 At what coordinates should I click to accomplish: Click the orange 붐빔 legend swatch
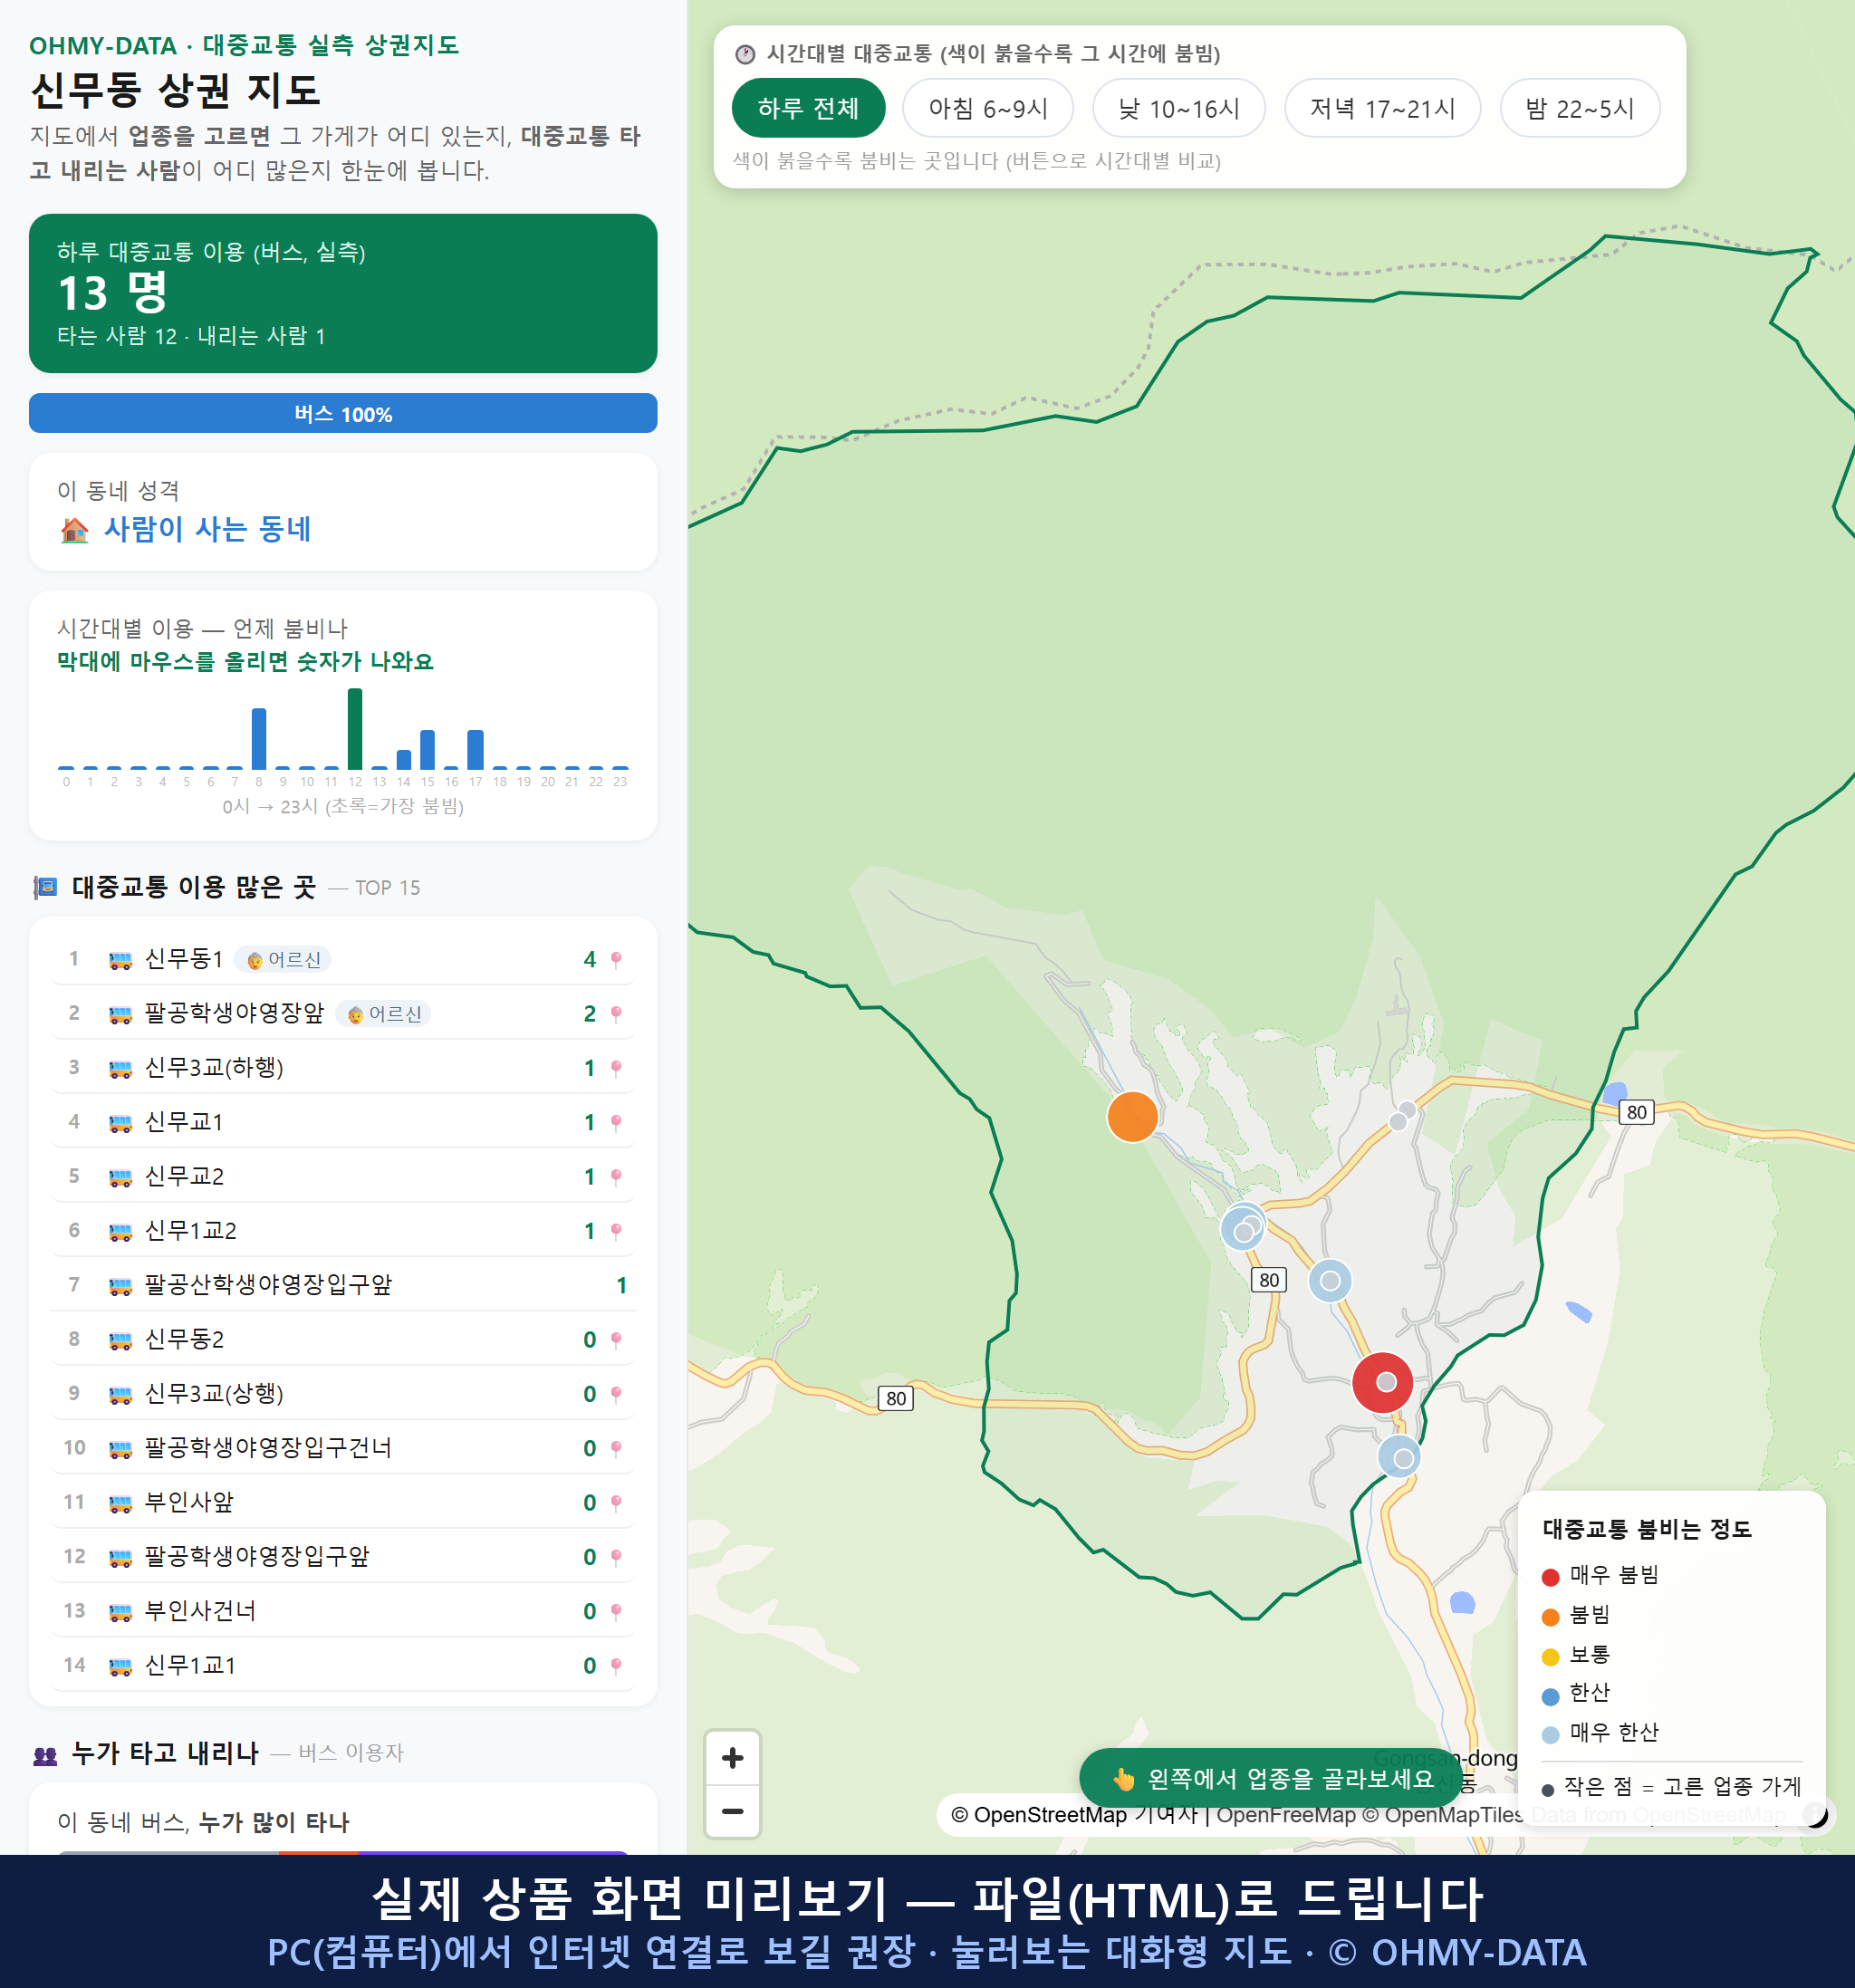pyautogui.click(x=1550, y=1617)
